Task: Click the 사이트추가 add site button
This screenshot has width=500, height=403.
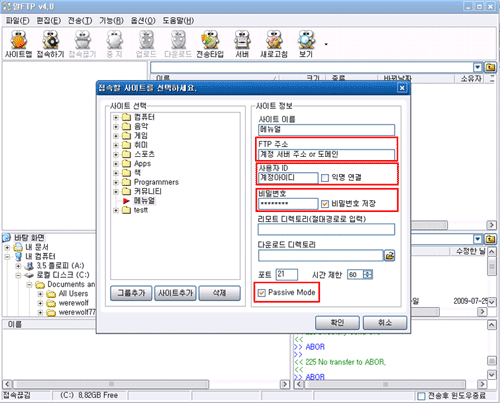Action: tap(175, 293)
